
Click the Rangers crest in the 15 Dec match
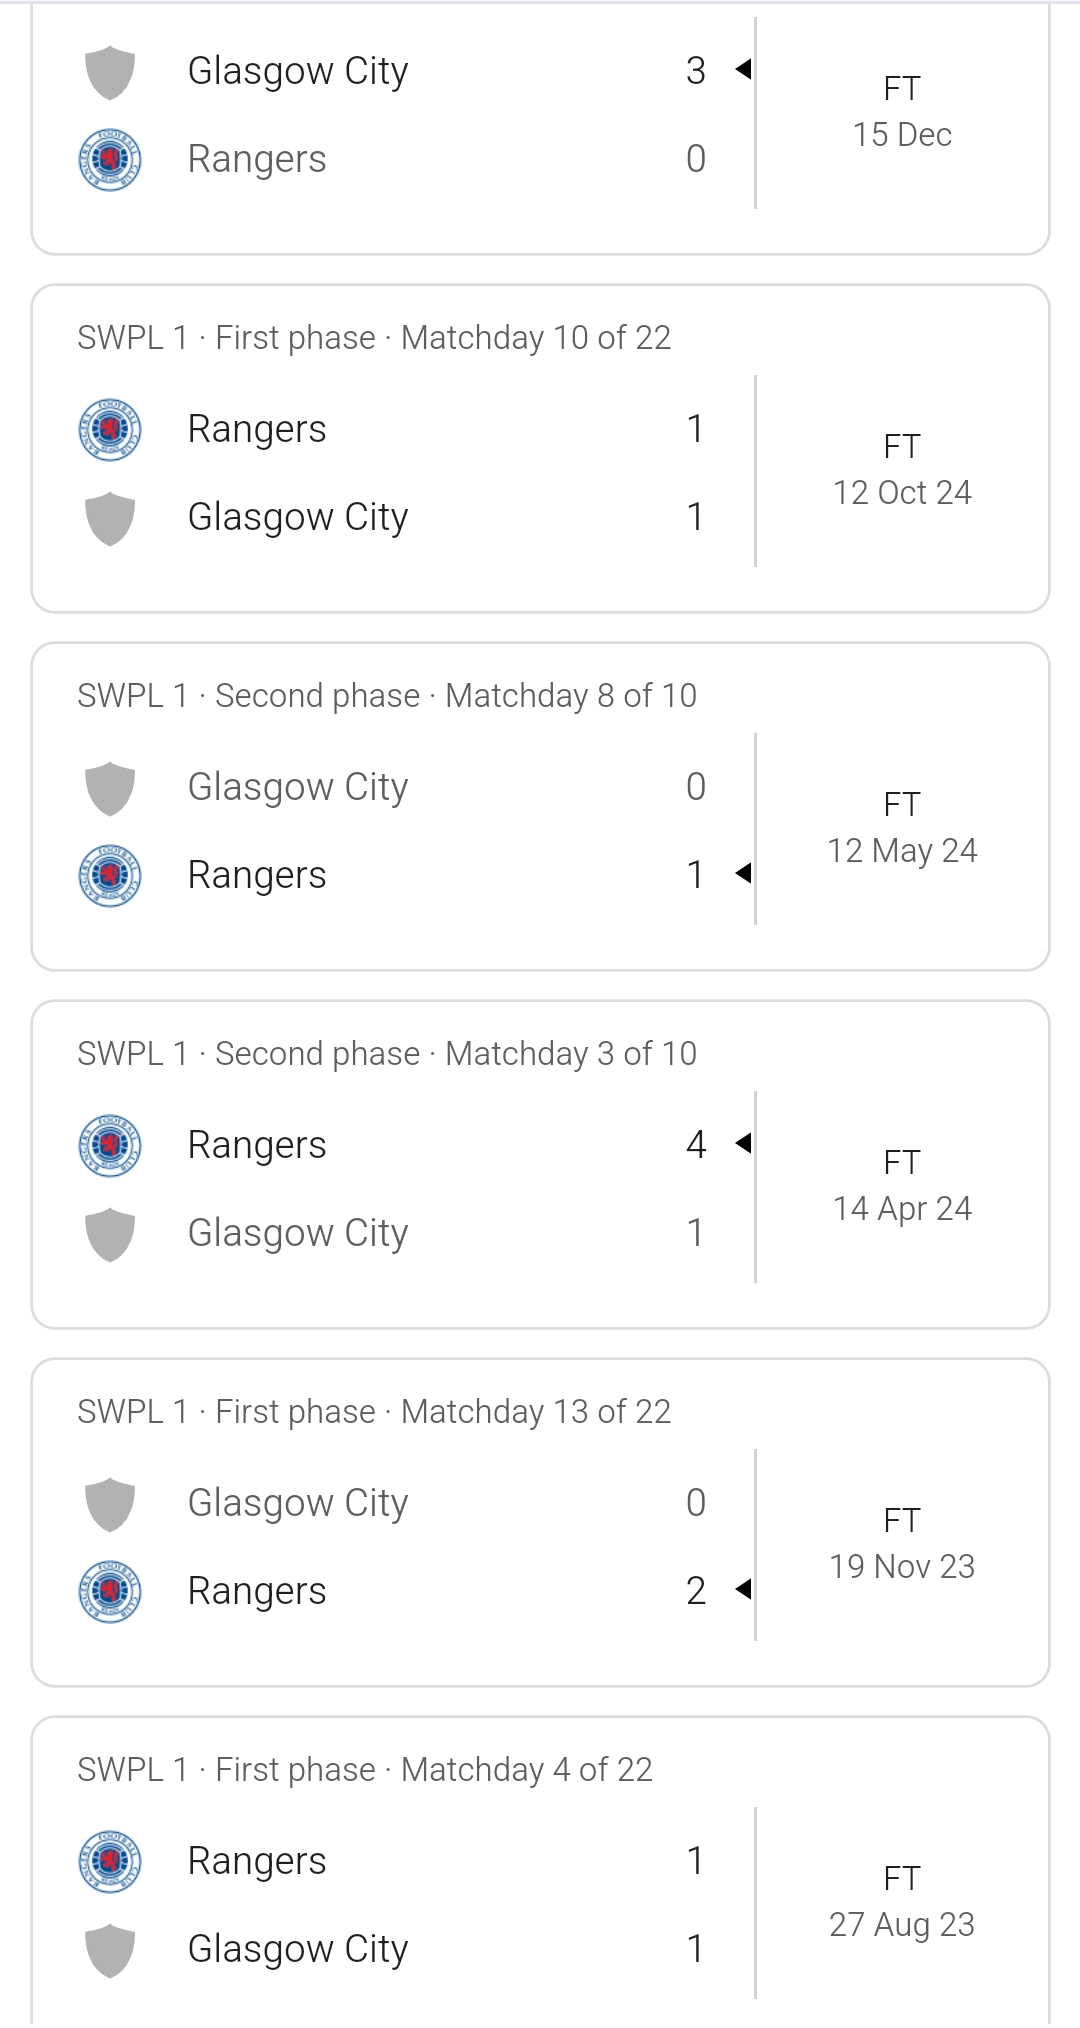point(110,160)
